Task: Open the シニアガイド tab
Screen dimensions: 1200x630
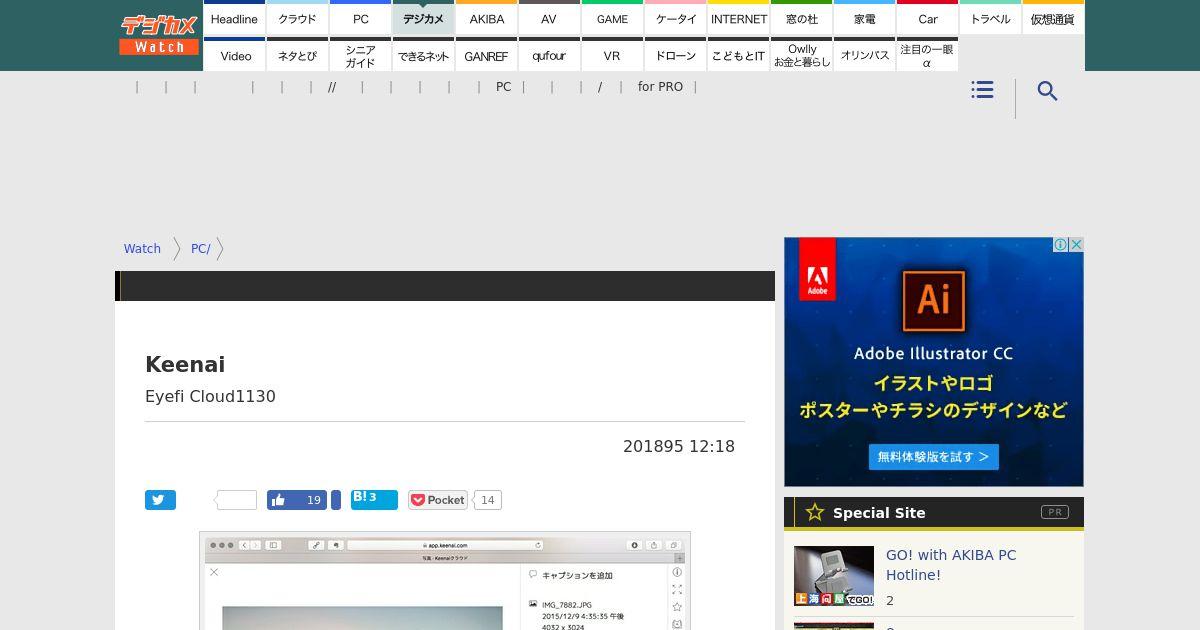Action: [360, 55]
